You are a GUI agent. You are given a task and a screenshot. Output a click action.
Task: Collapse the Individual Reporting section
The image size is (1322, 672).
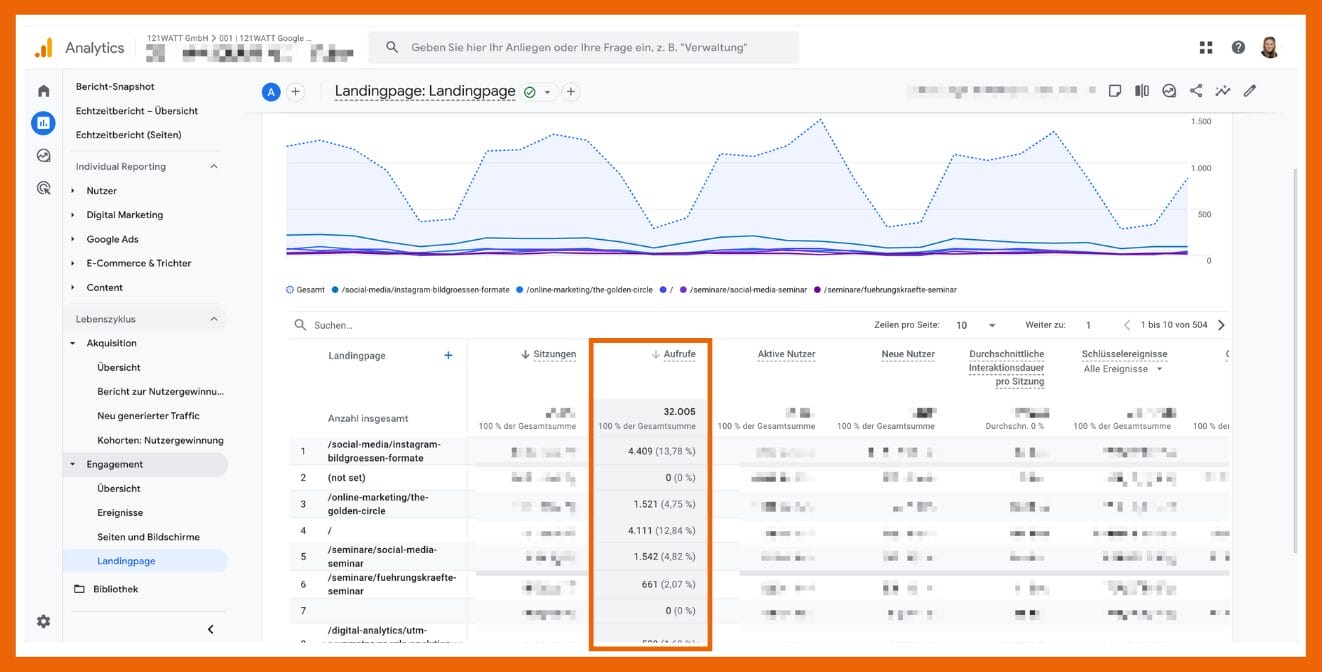coord(213,167)
